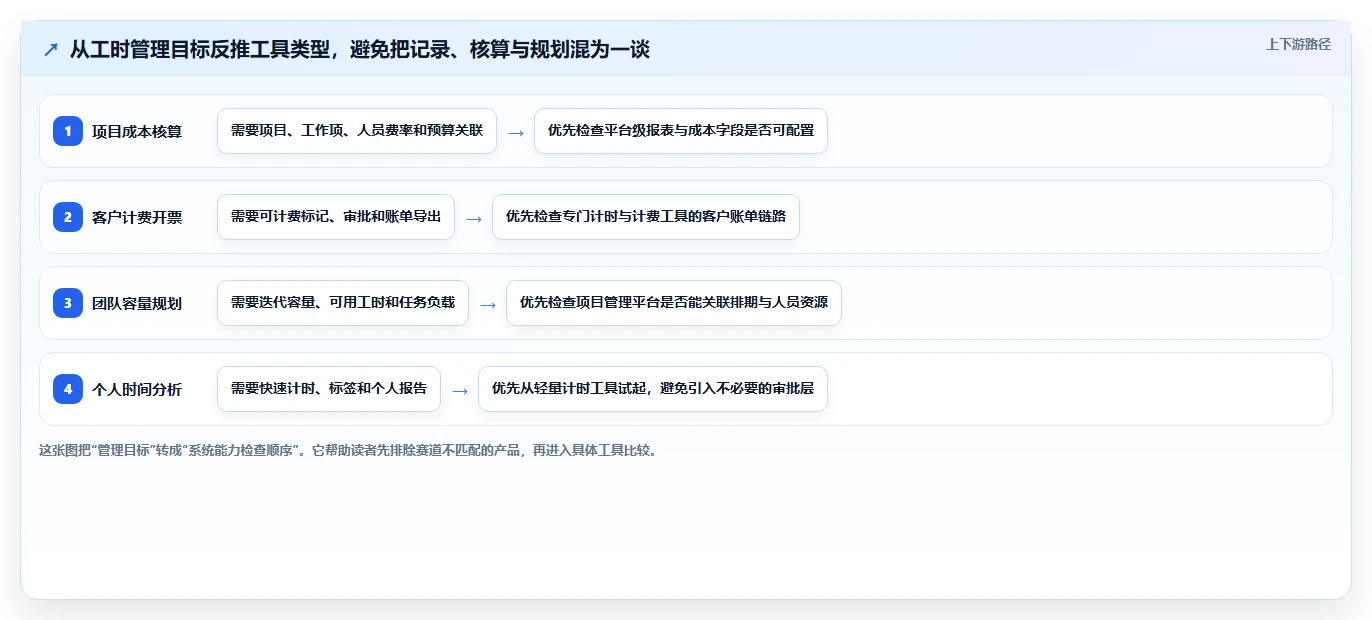Select the box 需要项目、工作项、人员费率和预算关联
The width and height of the screenshot is (1372, 620).
357,131
